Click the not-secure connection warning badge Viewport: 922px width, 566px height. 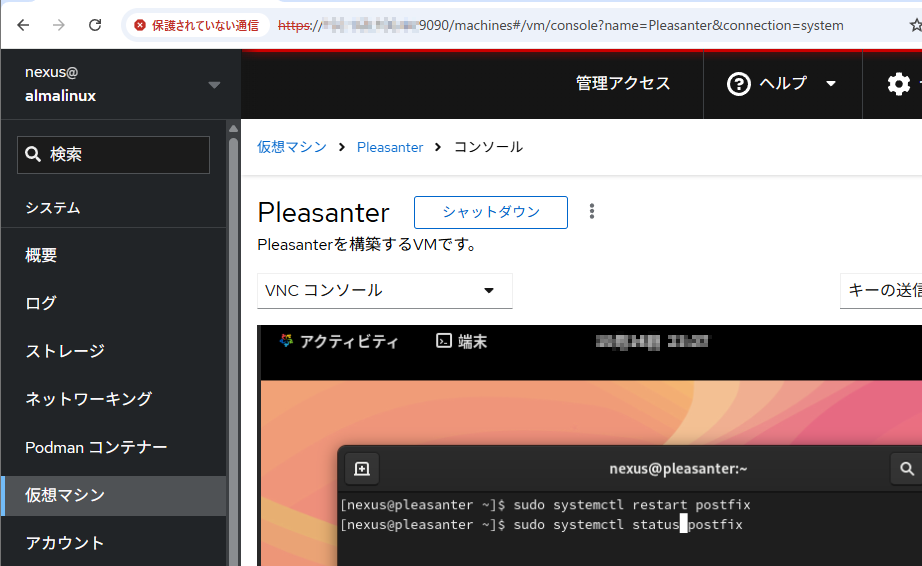click(196, 25)
